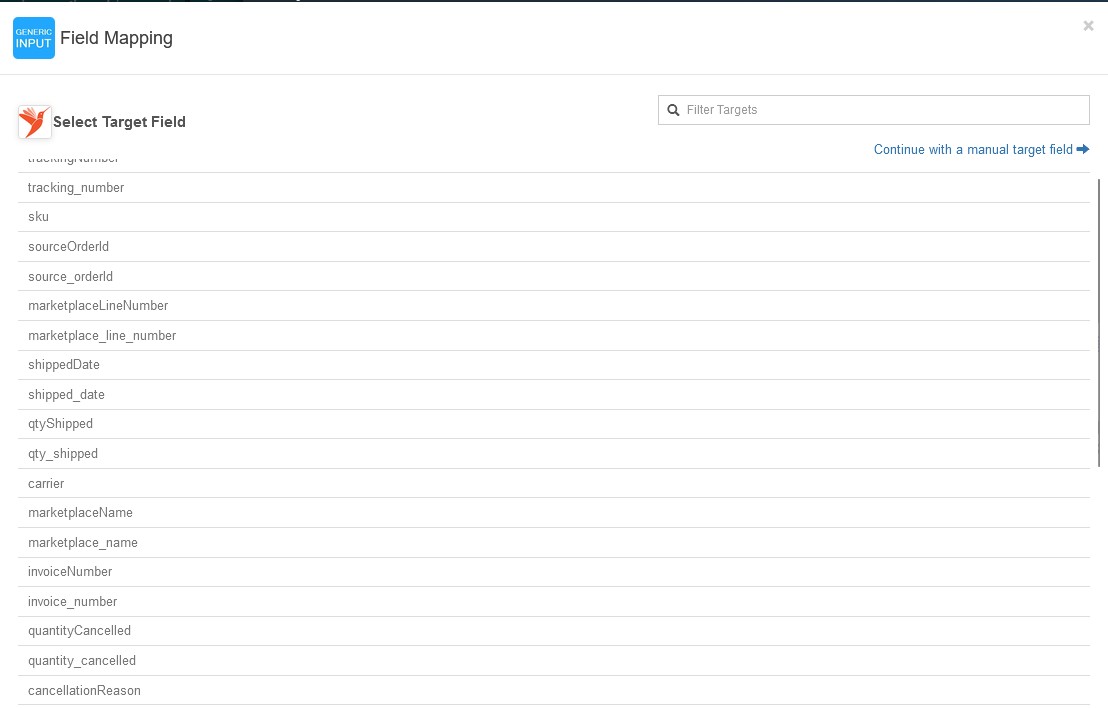This screenshot has width=1108, height=708.
Task: Select the qty_shipped field row
Action: coord(63,454)
